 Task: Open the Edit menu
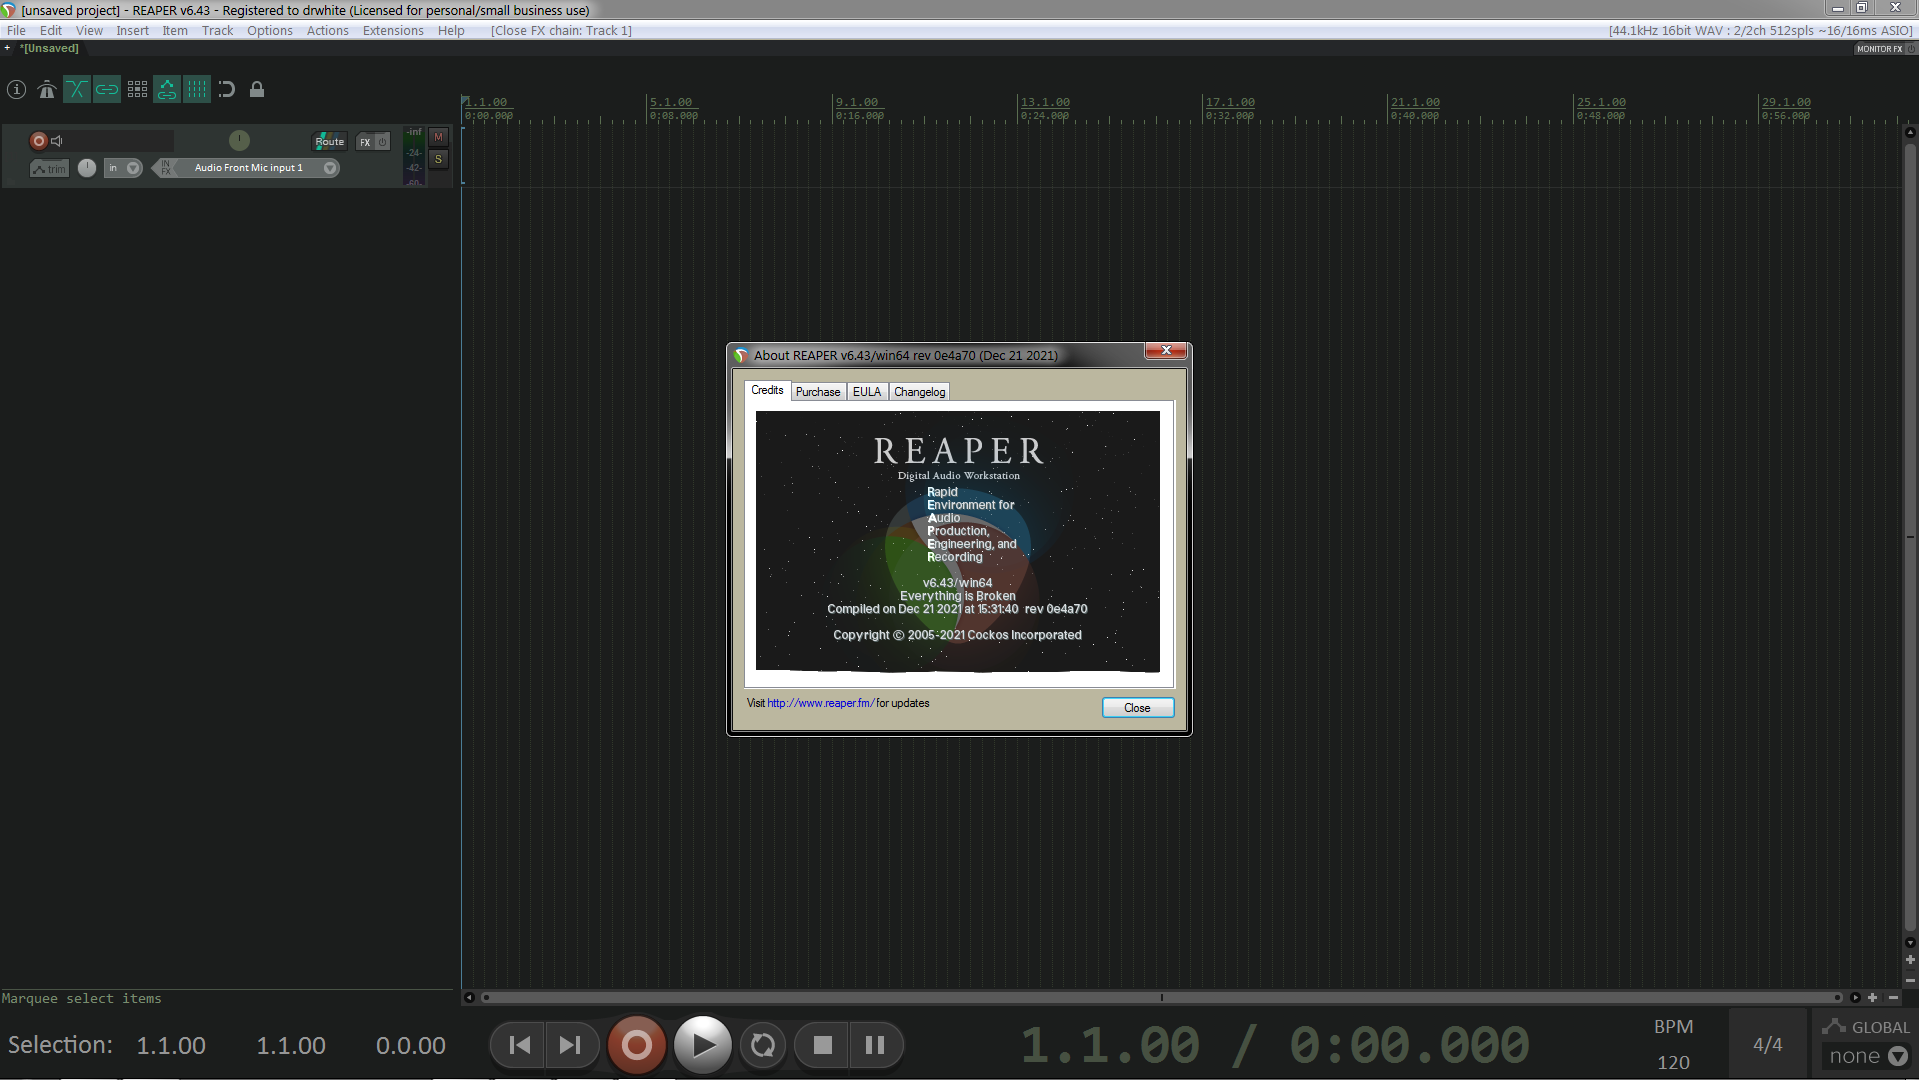51,31
